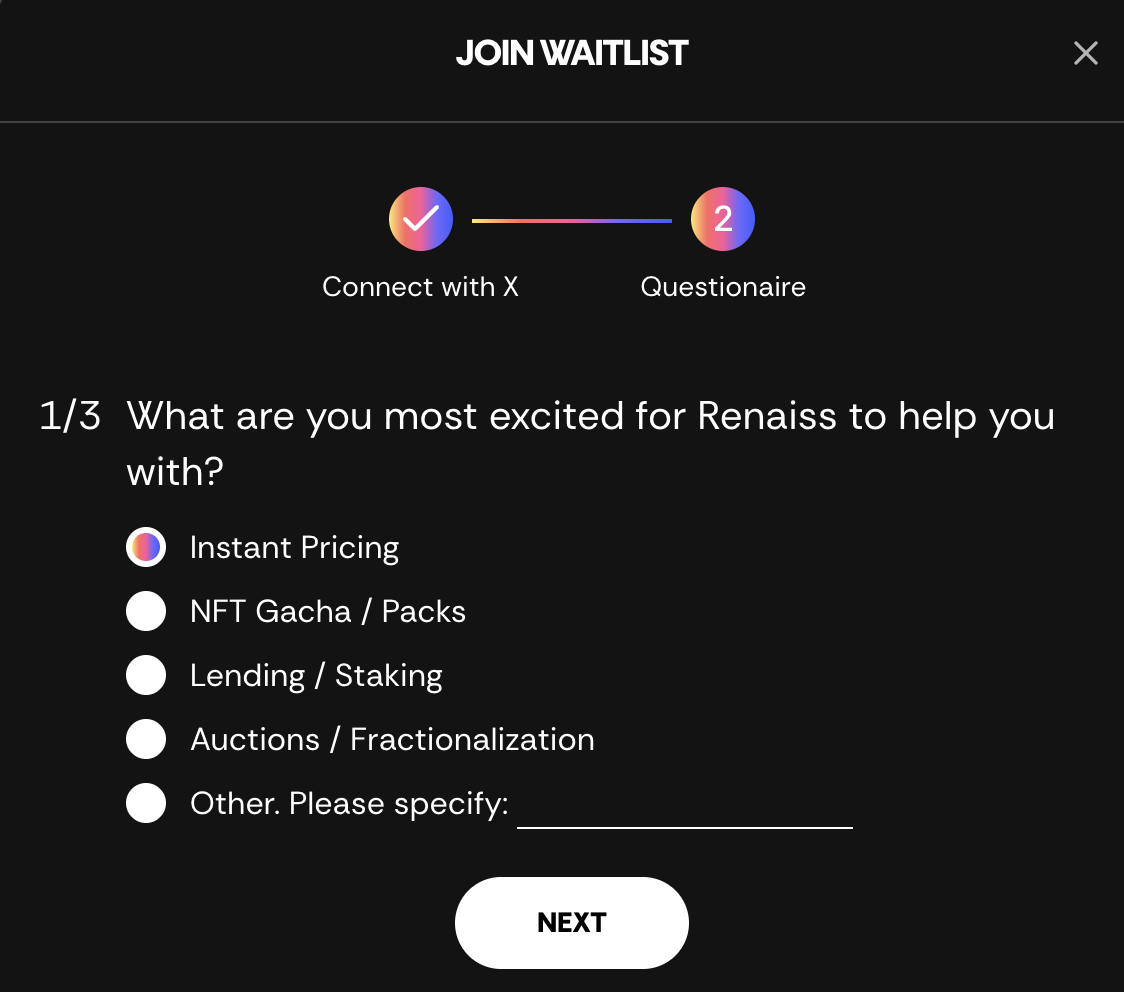Click the Instant Pricing option label
The image size is (1124, 992).
pos(294,548)
